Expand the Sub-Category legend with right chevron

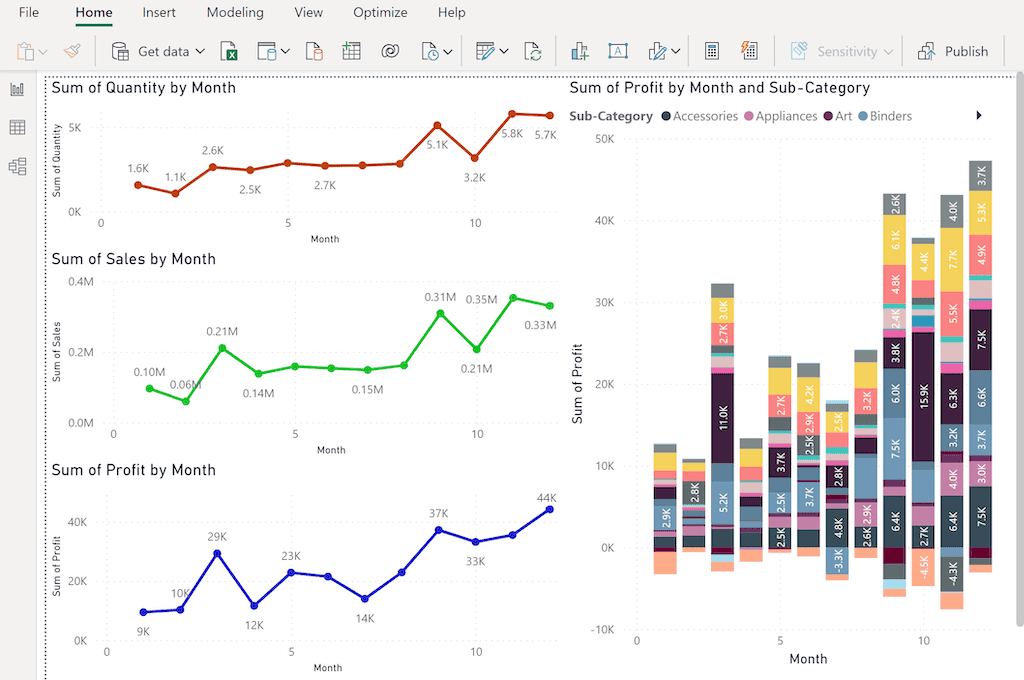[978, 115]
